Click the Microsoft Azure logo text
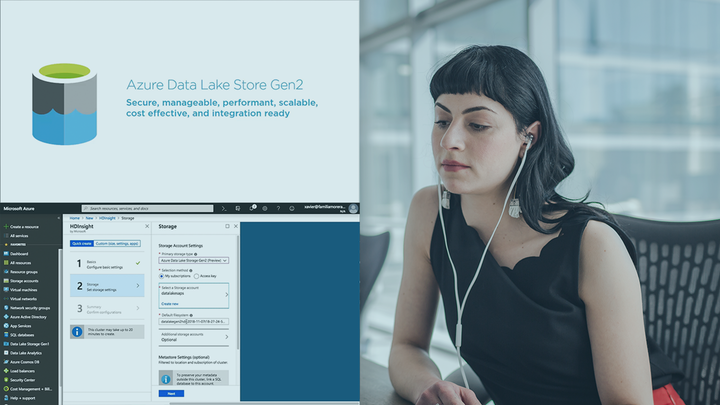 (x=19, y=208)
